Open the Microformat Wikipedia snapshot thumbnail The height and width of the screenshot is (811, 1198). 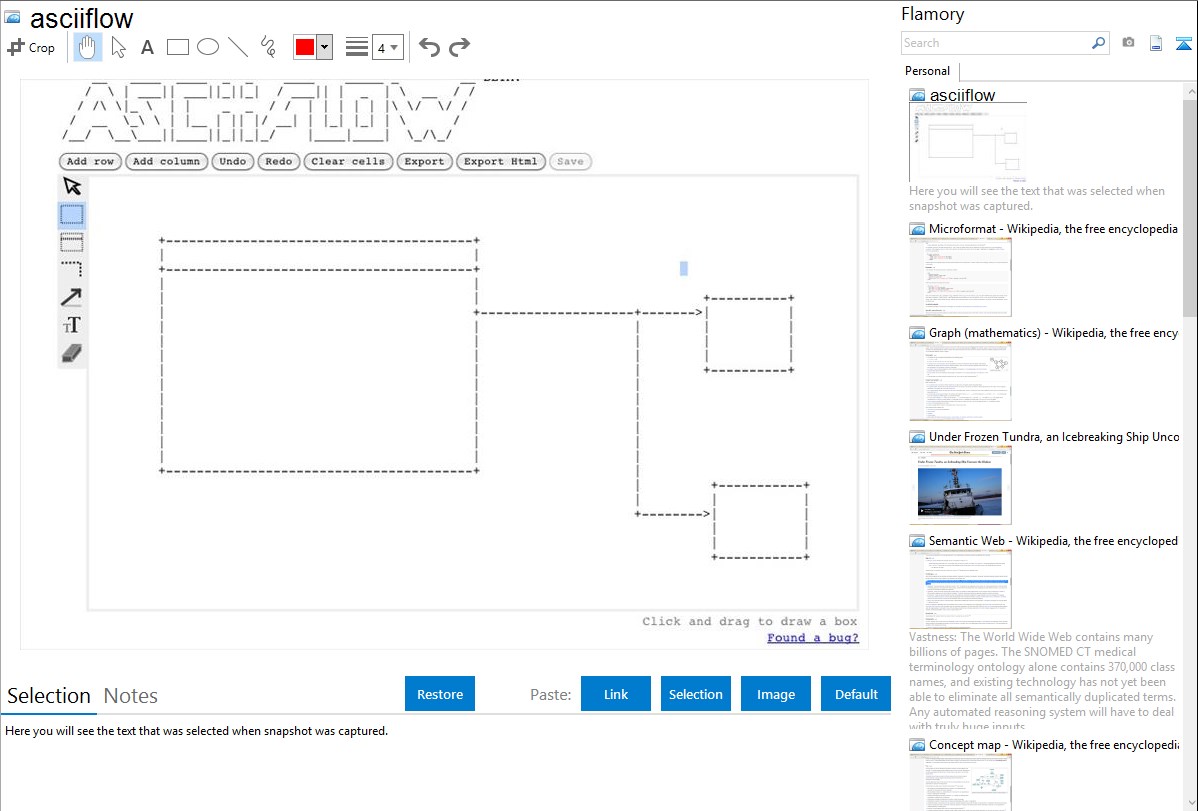960,277
